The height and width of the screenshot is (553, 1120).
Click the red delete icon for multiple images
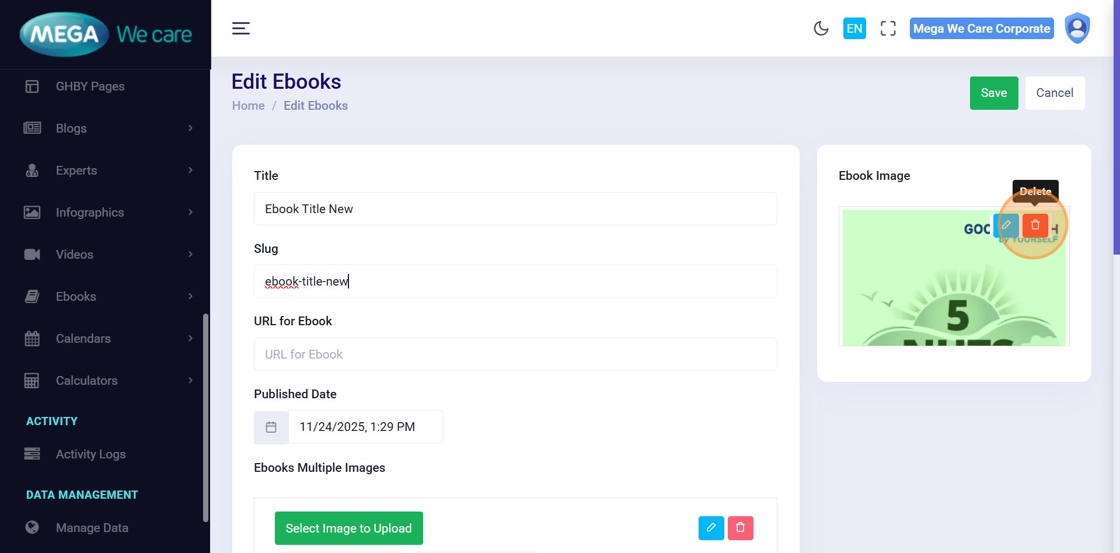click(740, 528)
